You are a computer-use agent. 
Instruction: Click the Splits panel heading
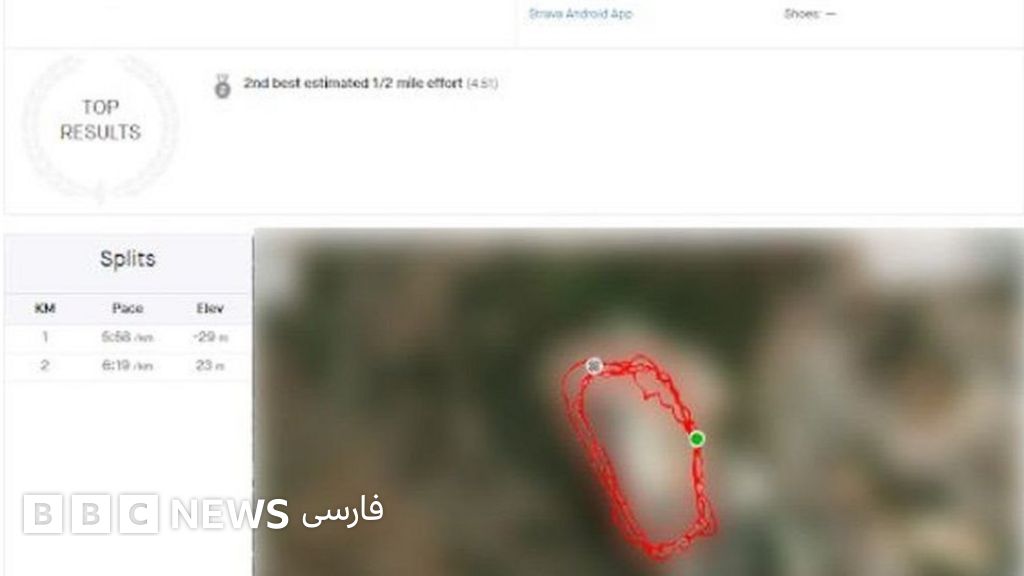click(127, 259)
